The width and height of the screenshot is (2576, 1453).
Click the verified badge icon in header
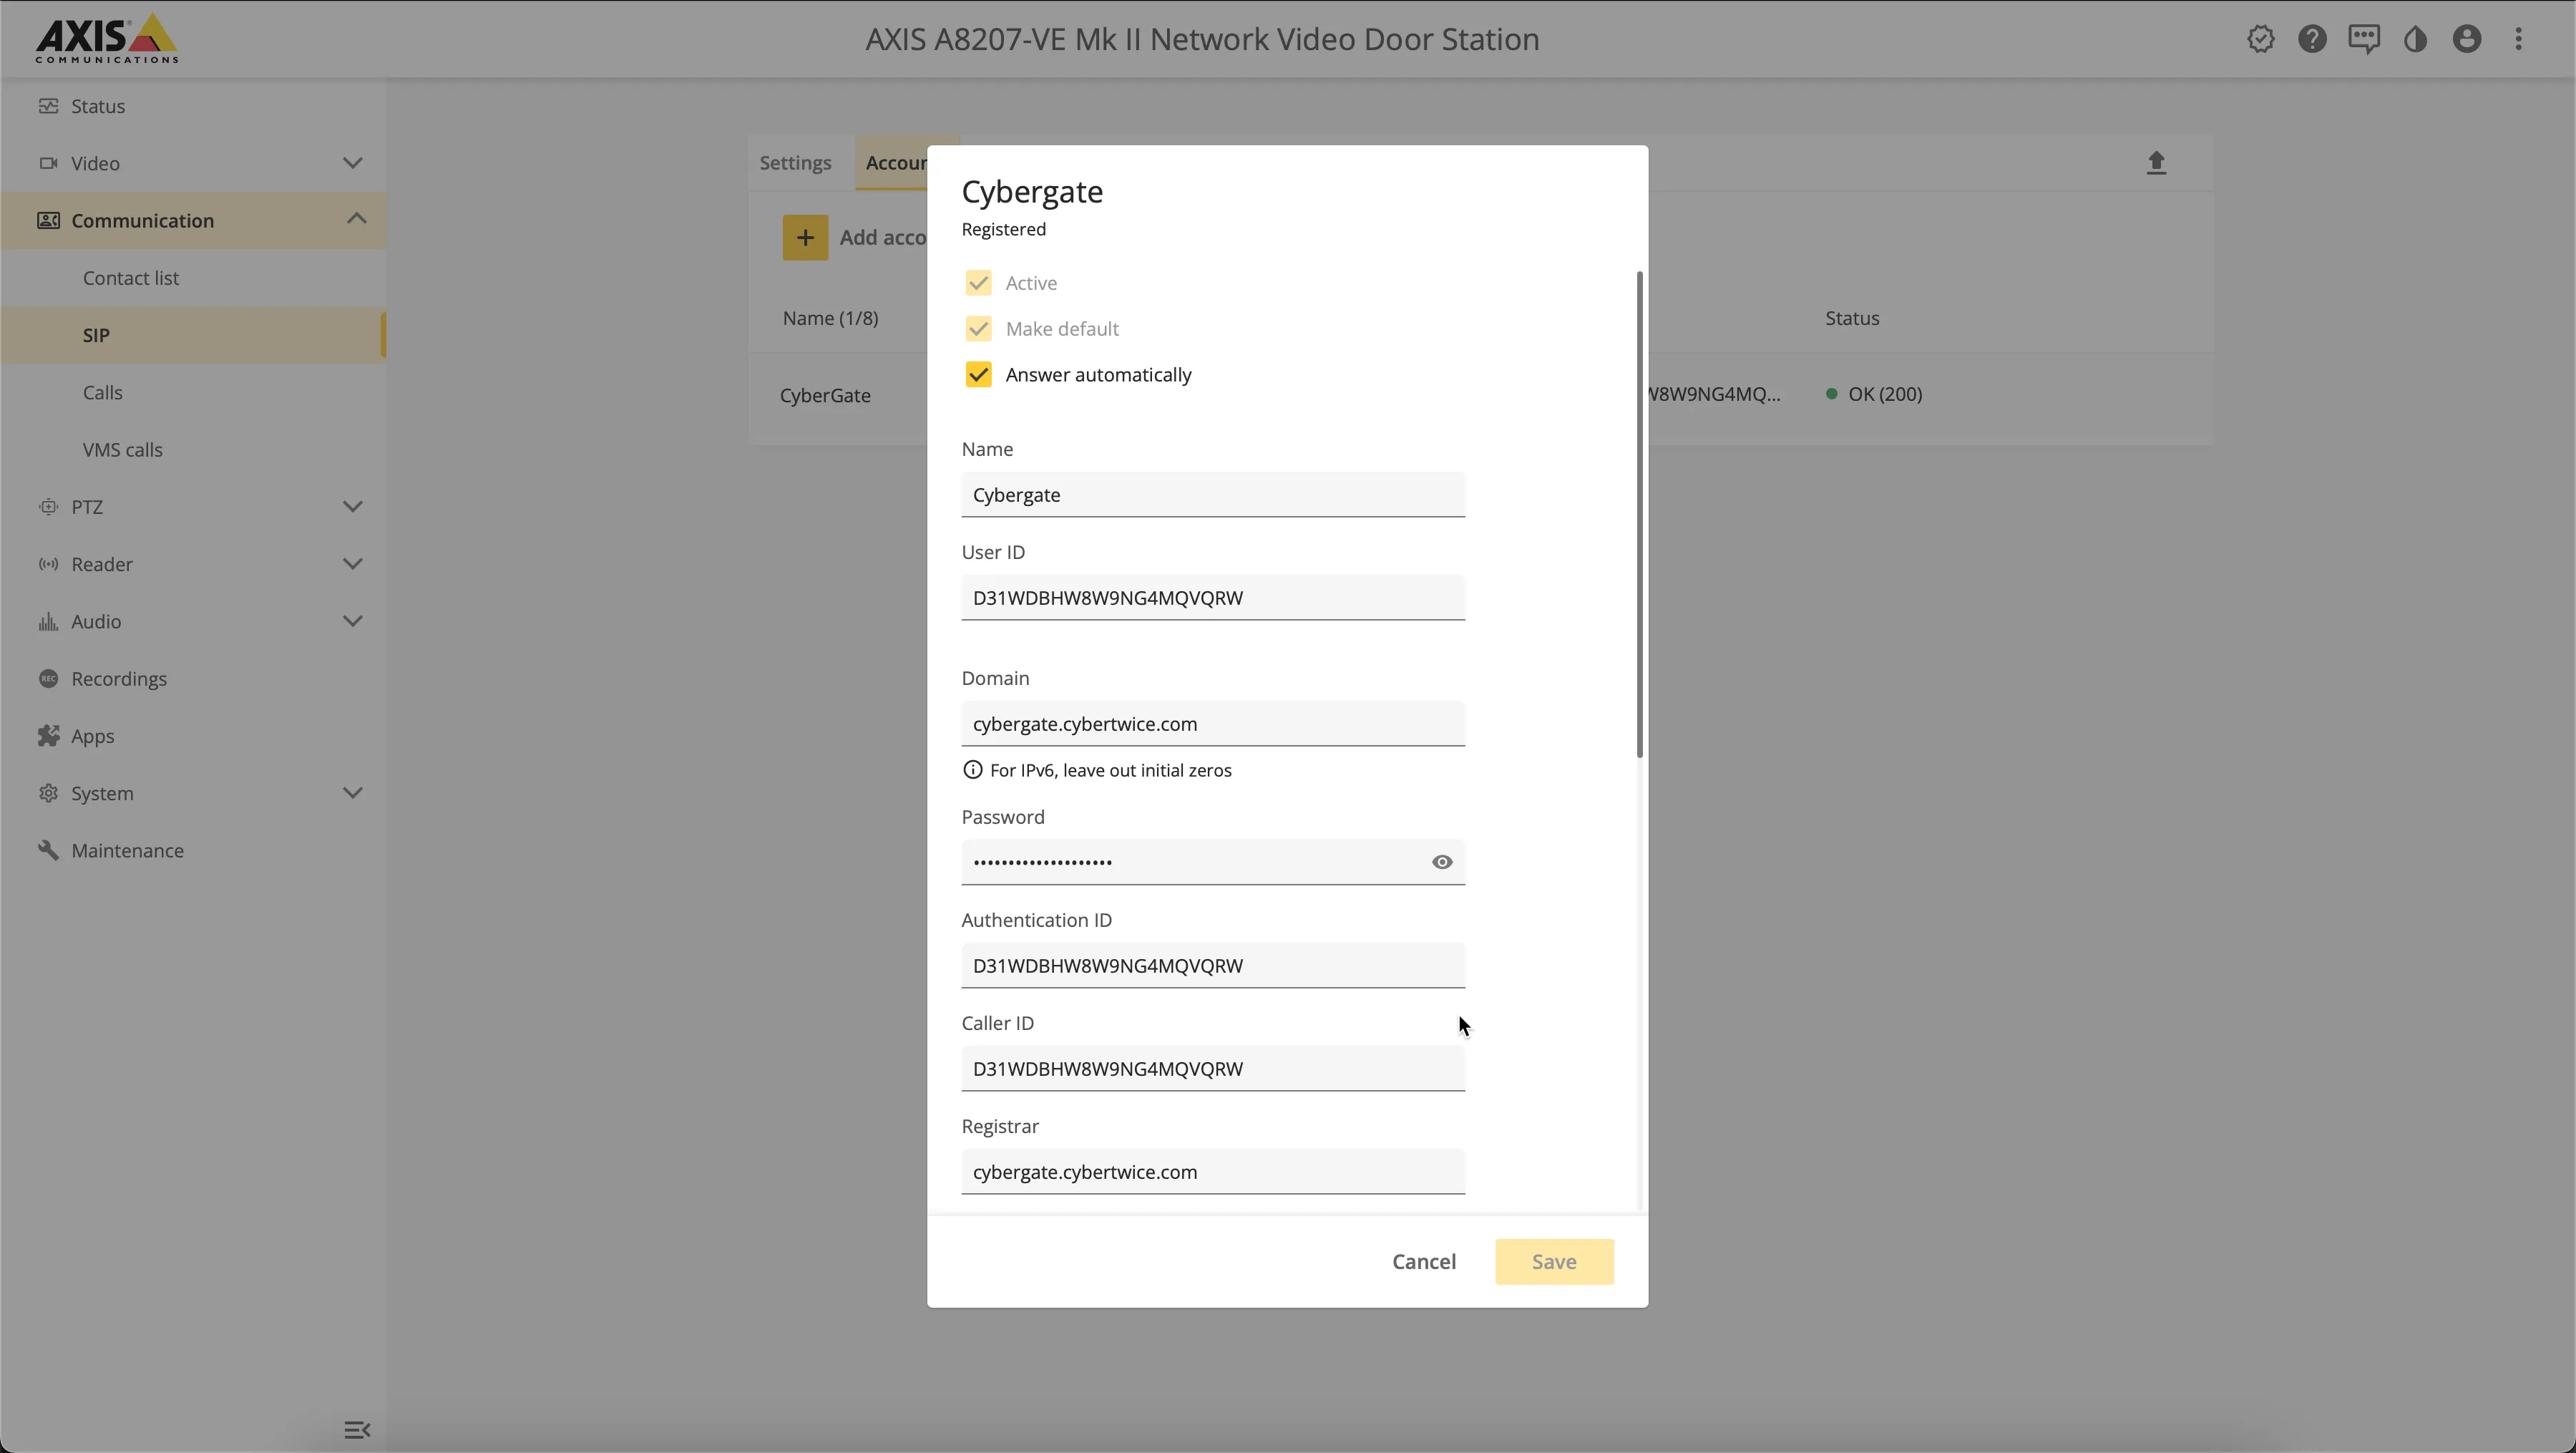pyautogui.click(x=2261, y=39)
